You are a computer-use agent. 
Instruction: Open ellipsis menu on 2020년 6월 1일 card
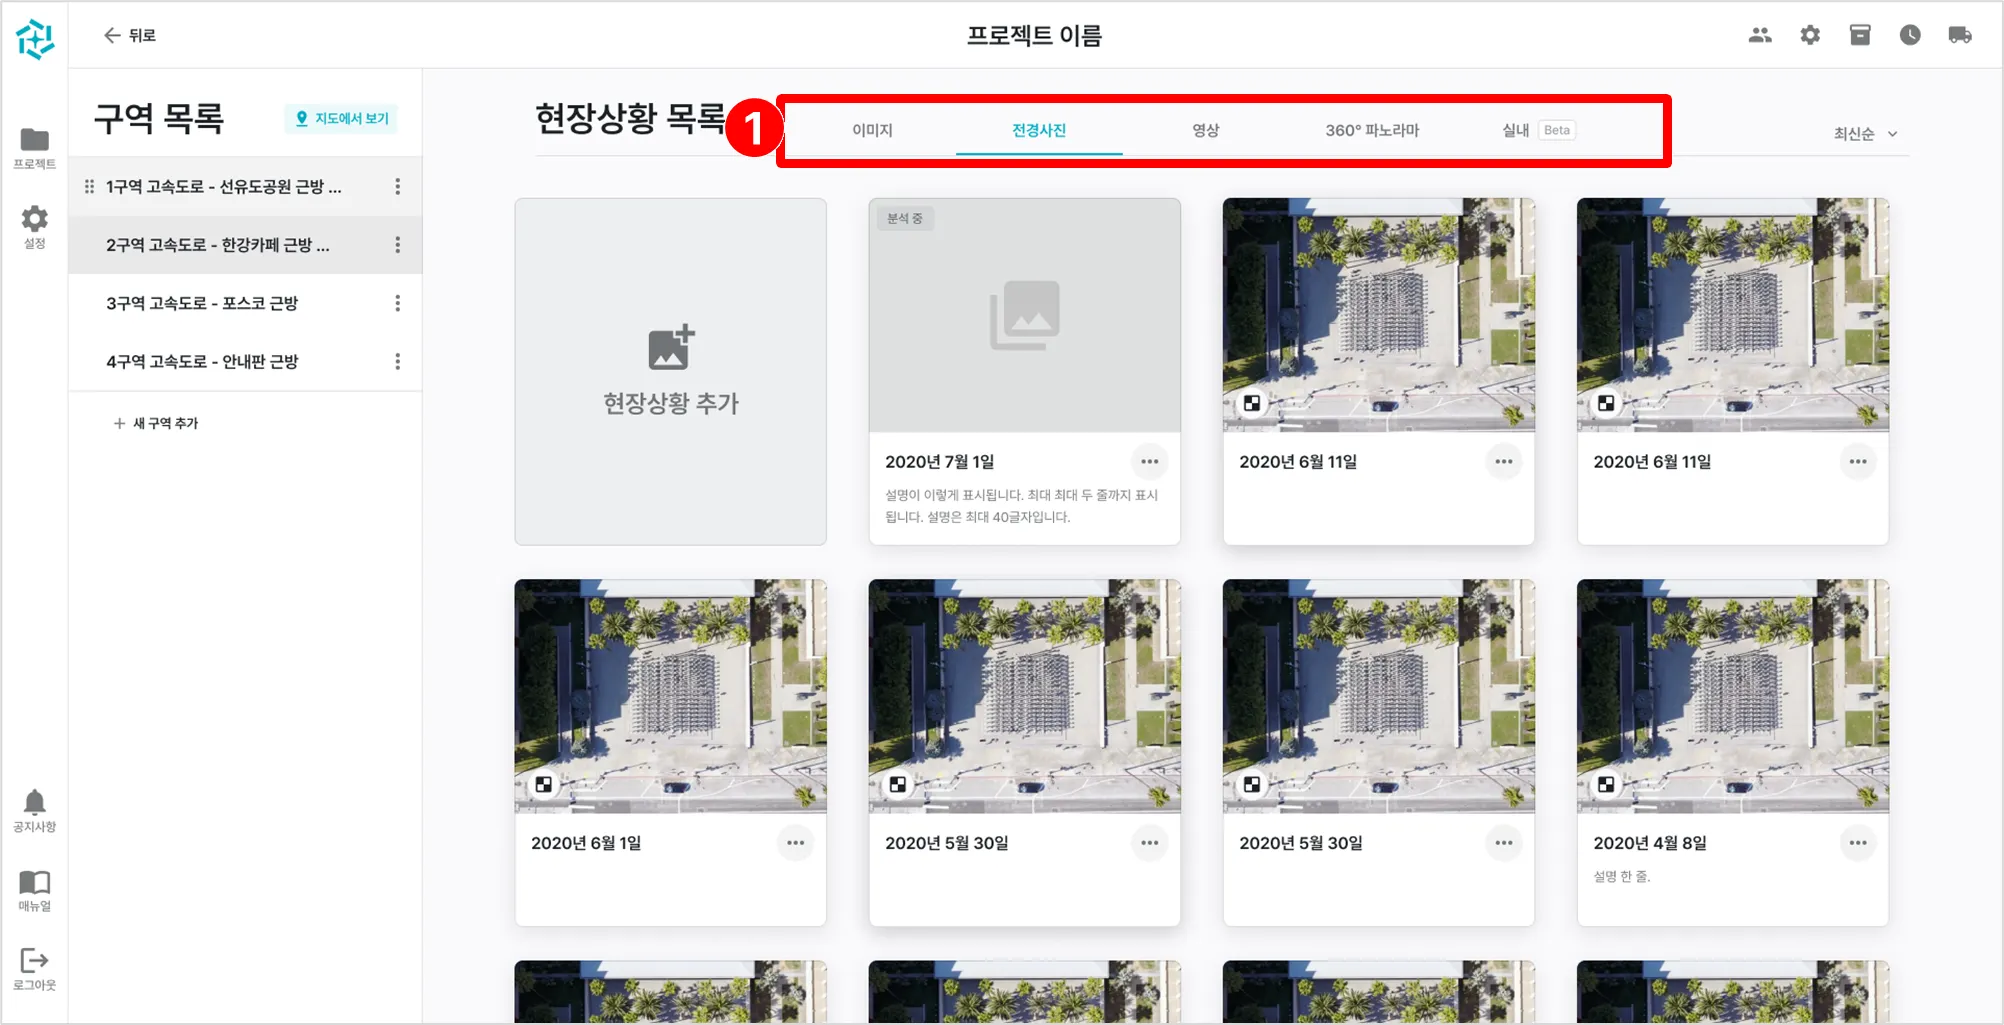(x=796, y=843)
